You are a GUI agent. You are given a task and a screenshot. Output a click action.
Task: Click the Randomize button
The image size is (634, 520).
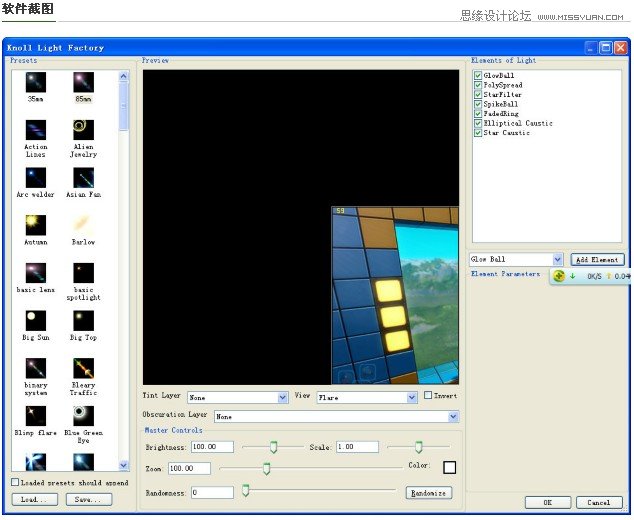(429, 493)
